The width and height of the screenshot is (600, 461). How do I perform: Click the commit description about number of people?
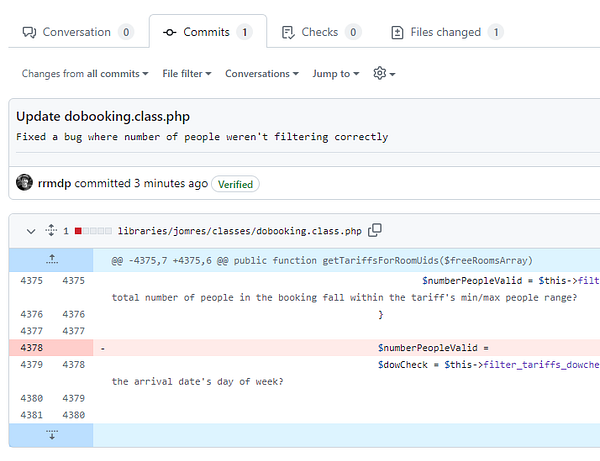[202, 137]
